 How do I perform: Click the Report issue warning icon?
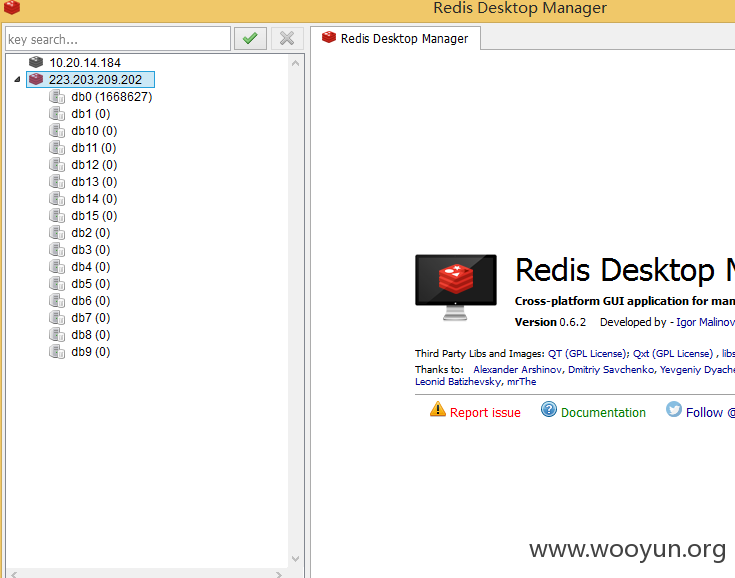[438, 409]
